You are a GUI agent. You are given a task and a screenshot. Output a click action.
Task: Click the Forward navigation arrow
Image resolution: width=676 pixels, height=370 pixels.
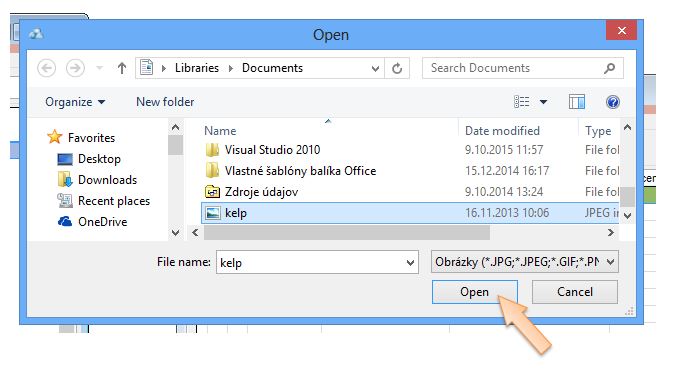tap(75, 68)
